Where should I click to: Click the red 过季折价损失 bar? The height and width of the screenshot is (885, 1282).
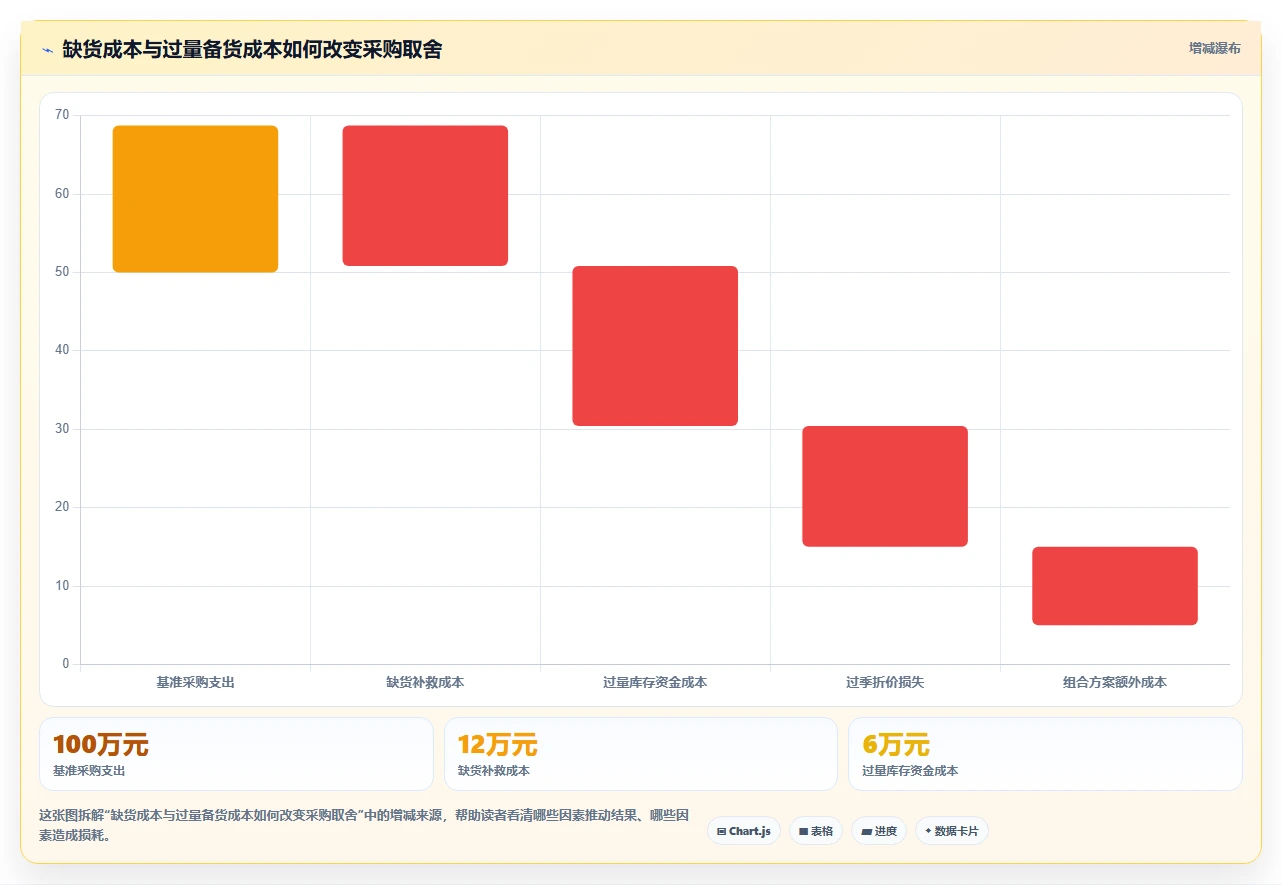coord(885,486)
